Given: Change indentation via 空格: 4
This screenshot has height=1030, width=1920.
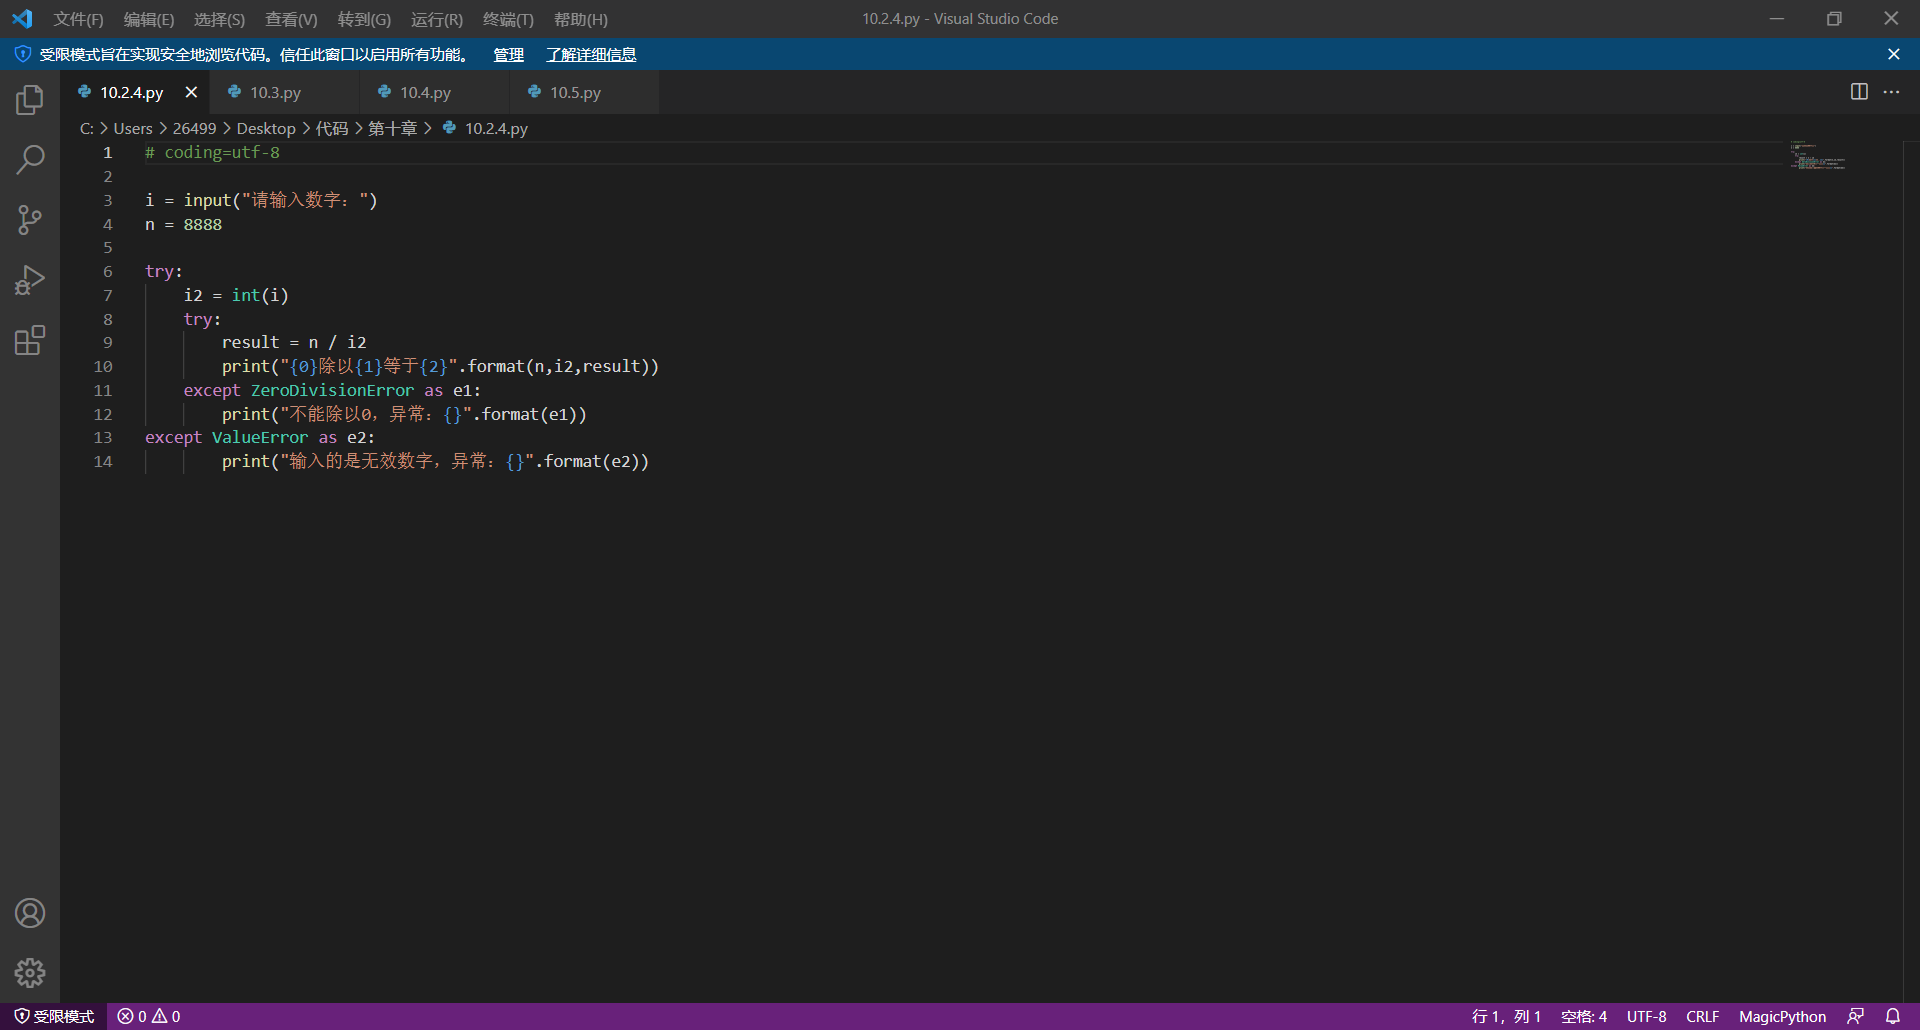Looking at the screenshot, I should click(x=1584, y=1016).
